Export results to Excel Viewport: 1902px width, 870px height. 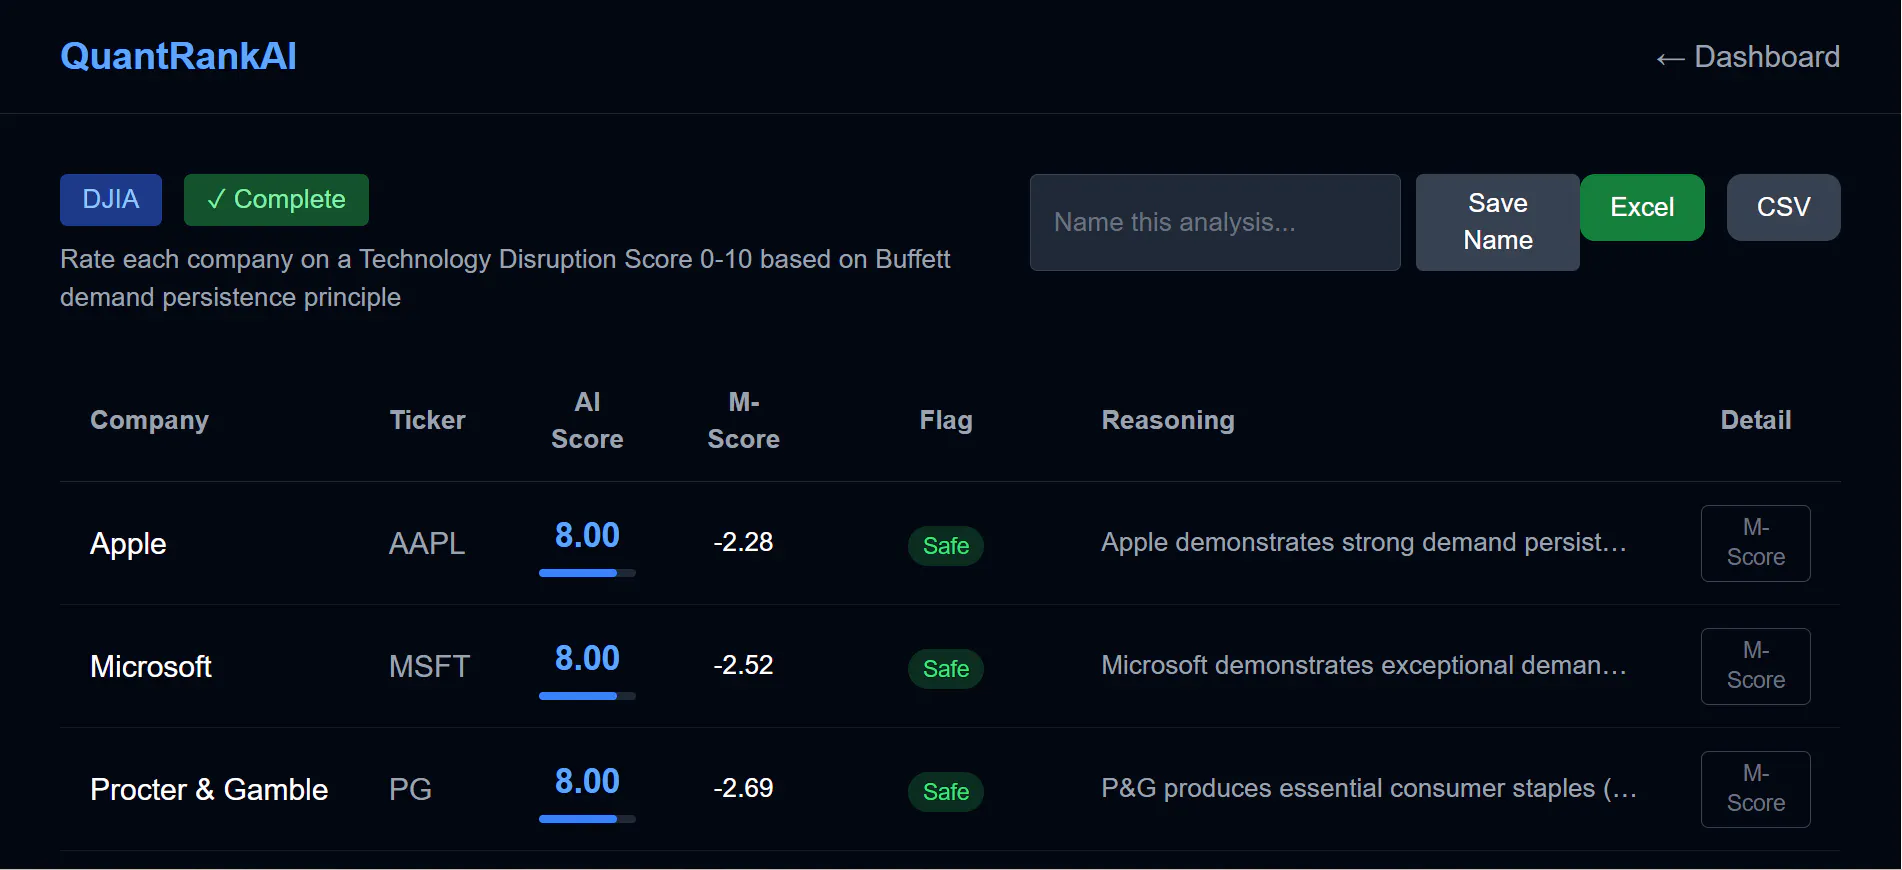coord(1642,207)
